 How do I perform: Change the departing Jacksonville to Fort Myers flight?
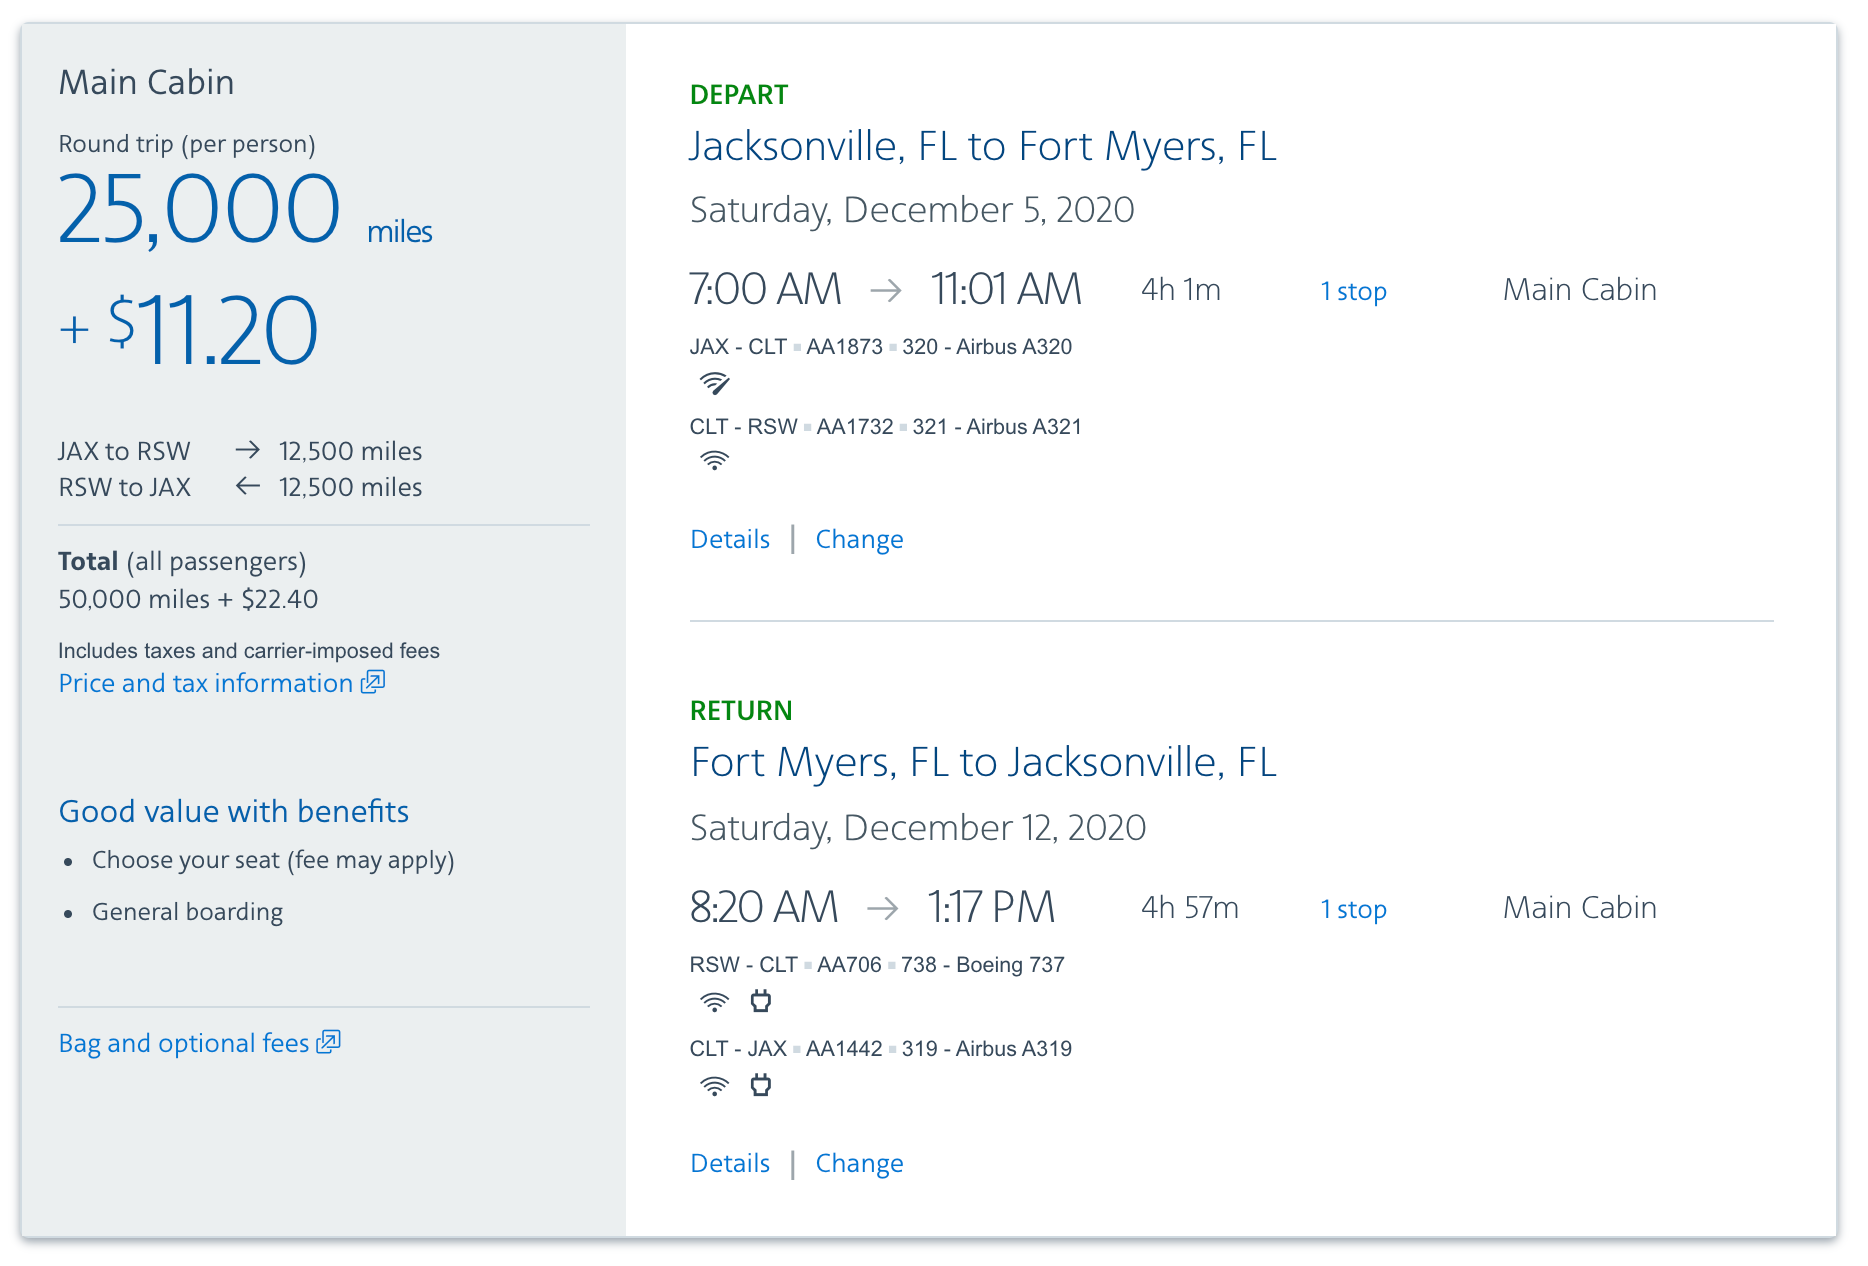(x=859, y=539)
